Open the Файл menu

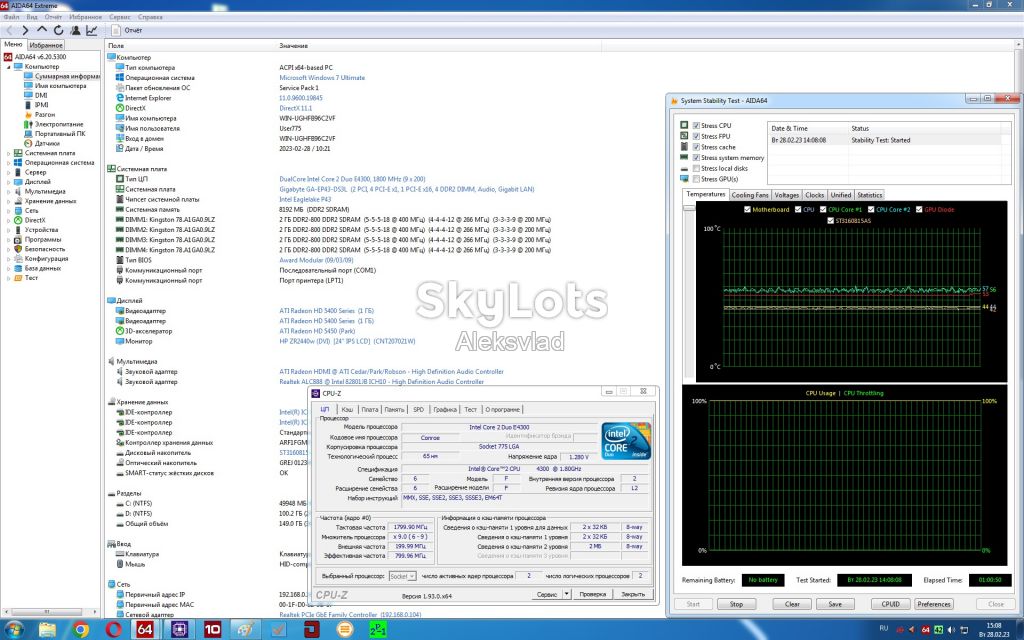pyautogui.click(x=11, y=17)
